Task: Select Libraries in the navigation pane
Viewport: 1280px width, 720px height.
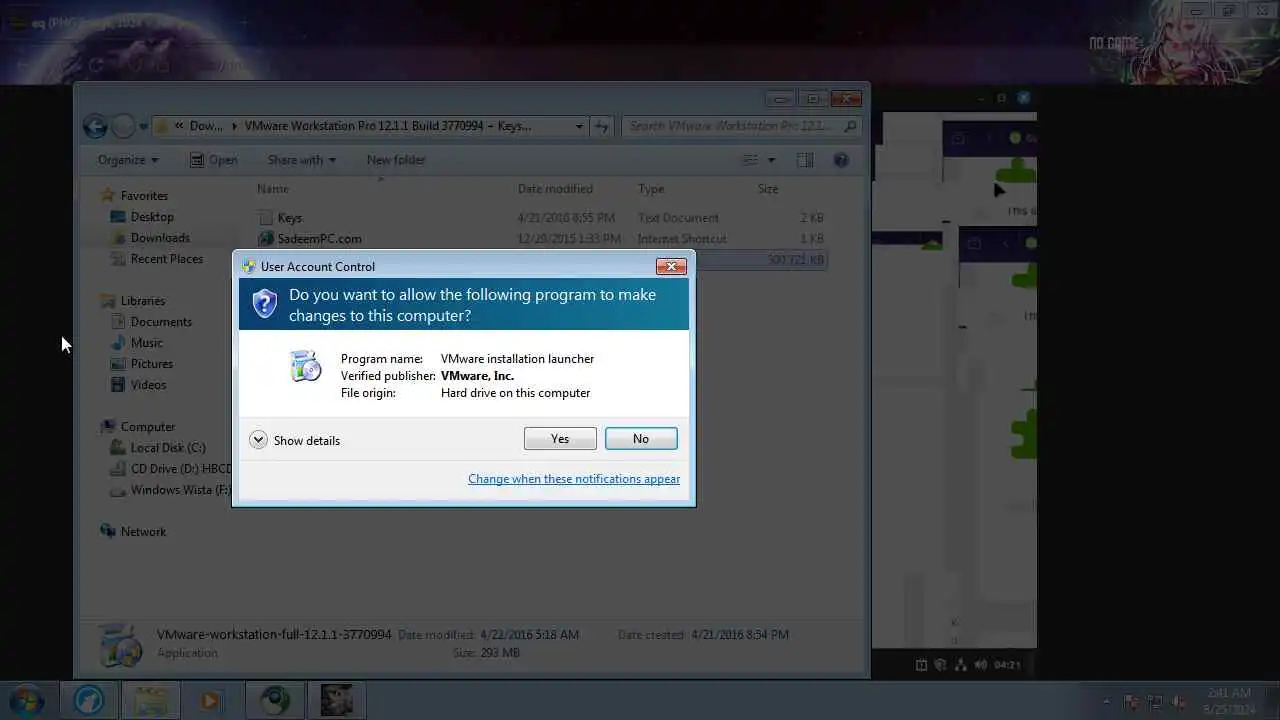Action: coord(143,301)
